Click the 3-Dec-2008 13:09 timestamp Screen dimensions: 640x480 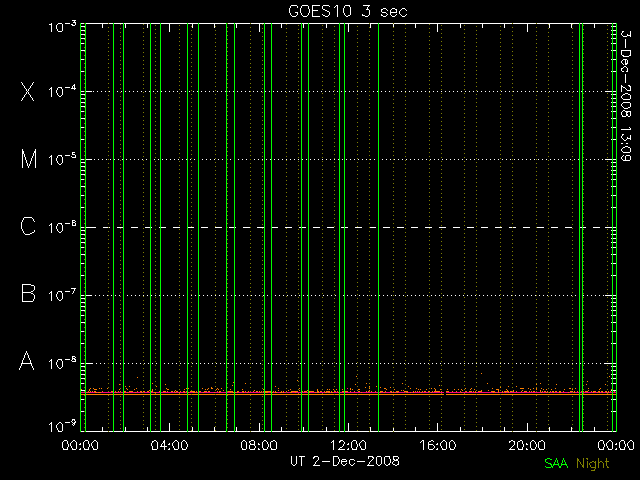pos(626,96)
